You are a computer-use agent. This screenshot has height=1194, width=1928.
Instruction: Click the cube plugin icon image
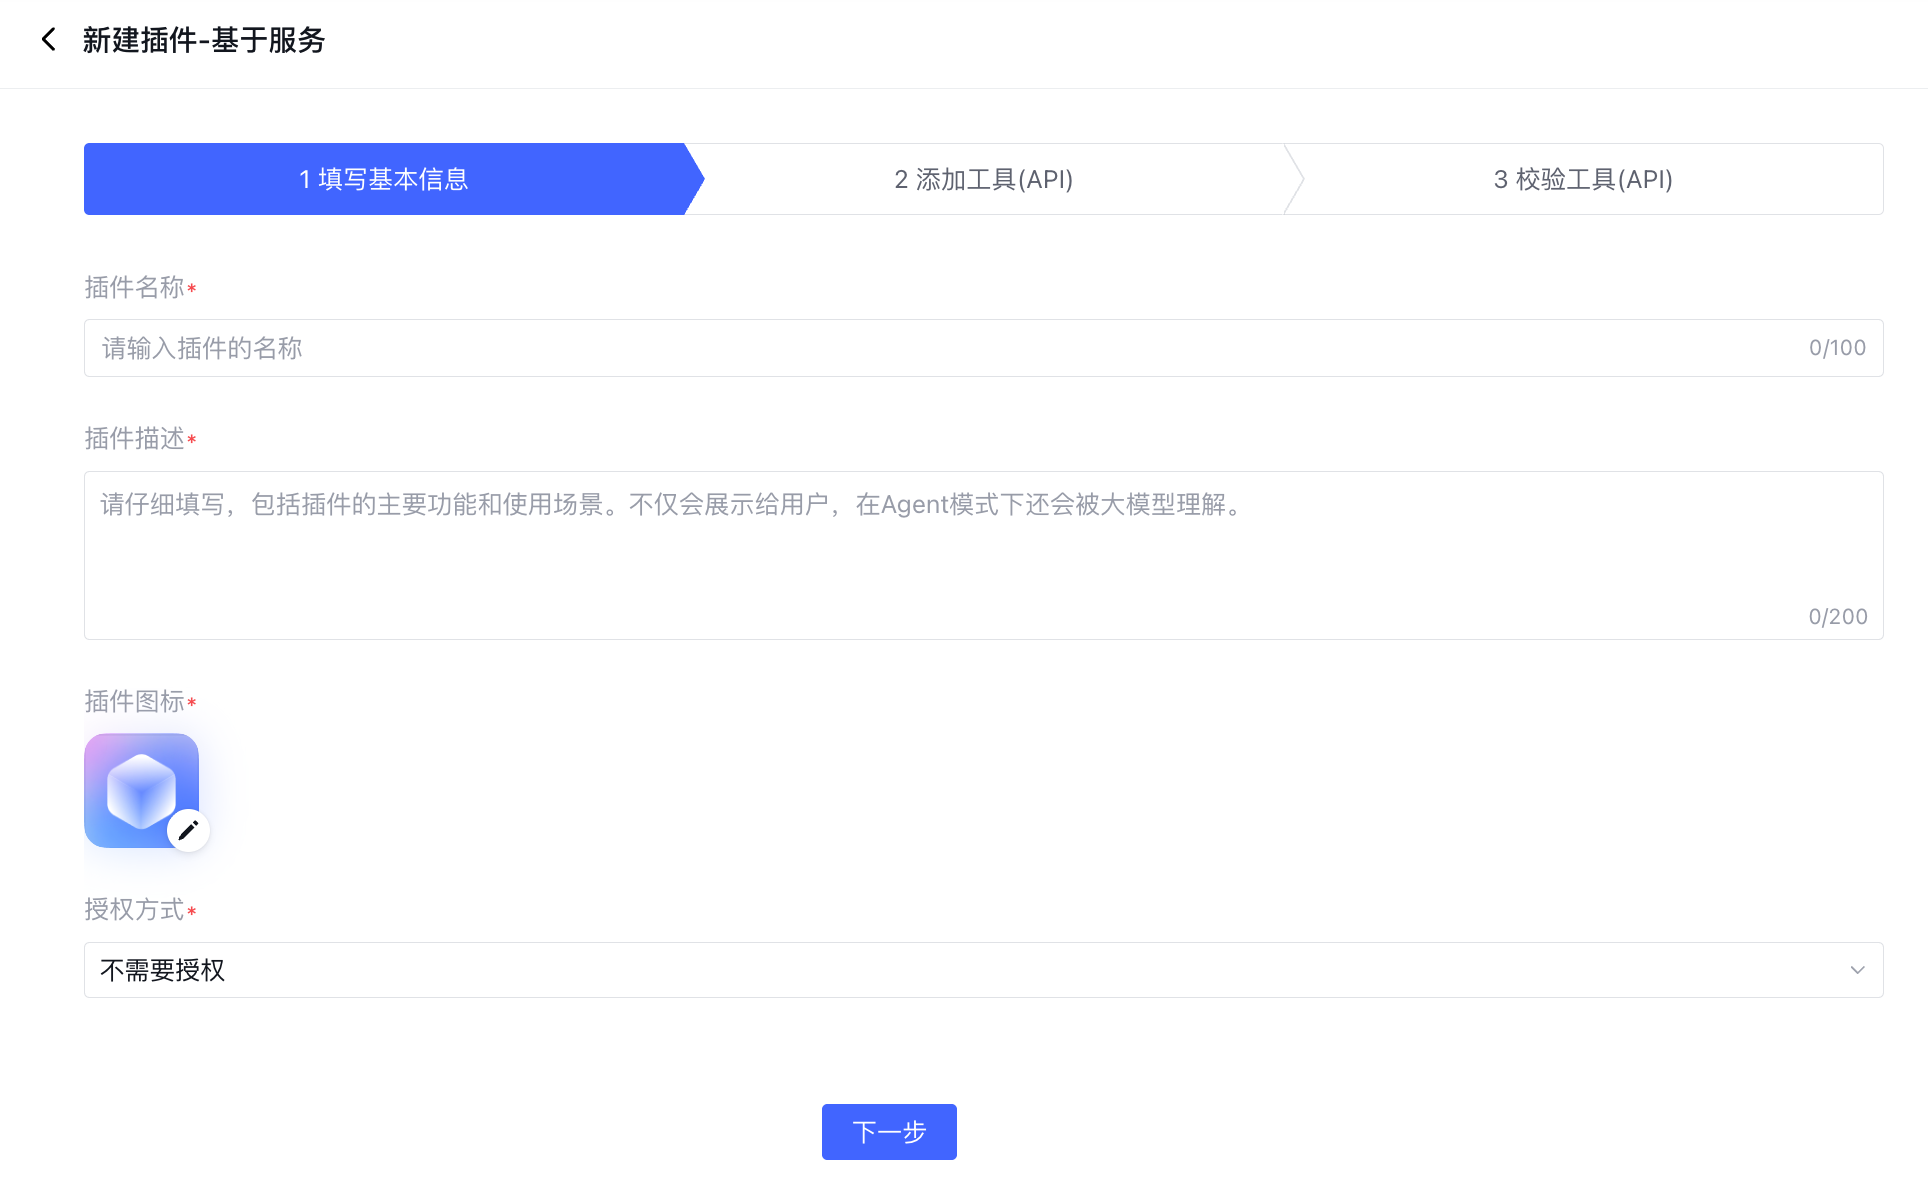click(140, 789)
